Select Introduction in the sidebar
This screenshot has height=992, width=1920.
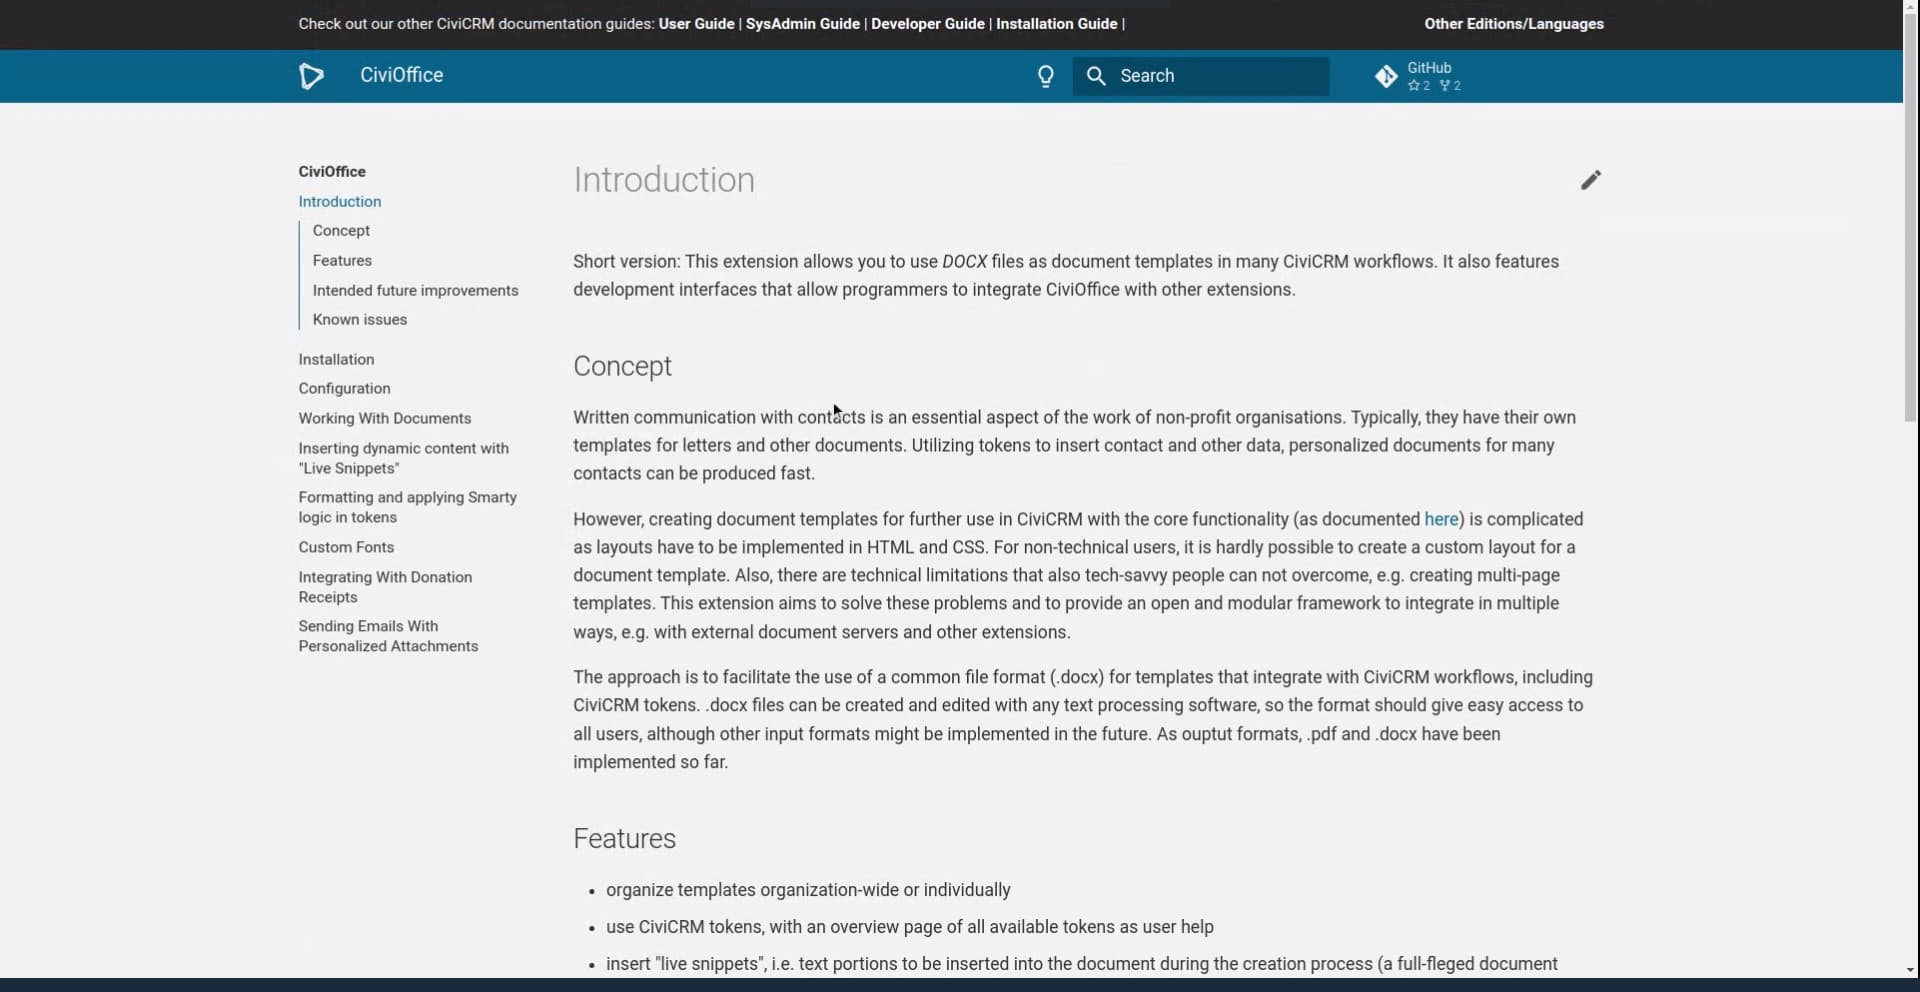coord(339,201)
